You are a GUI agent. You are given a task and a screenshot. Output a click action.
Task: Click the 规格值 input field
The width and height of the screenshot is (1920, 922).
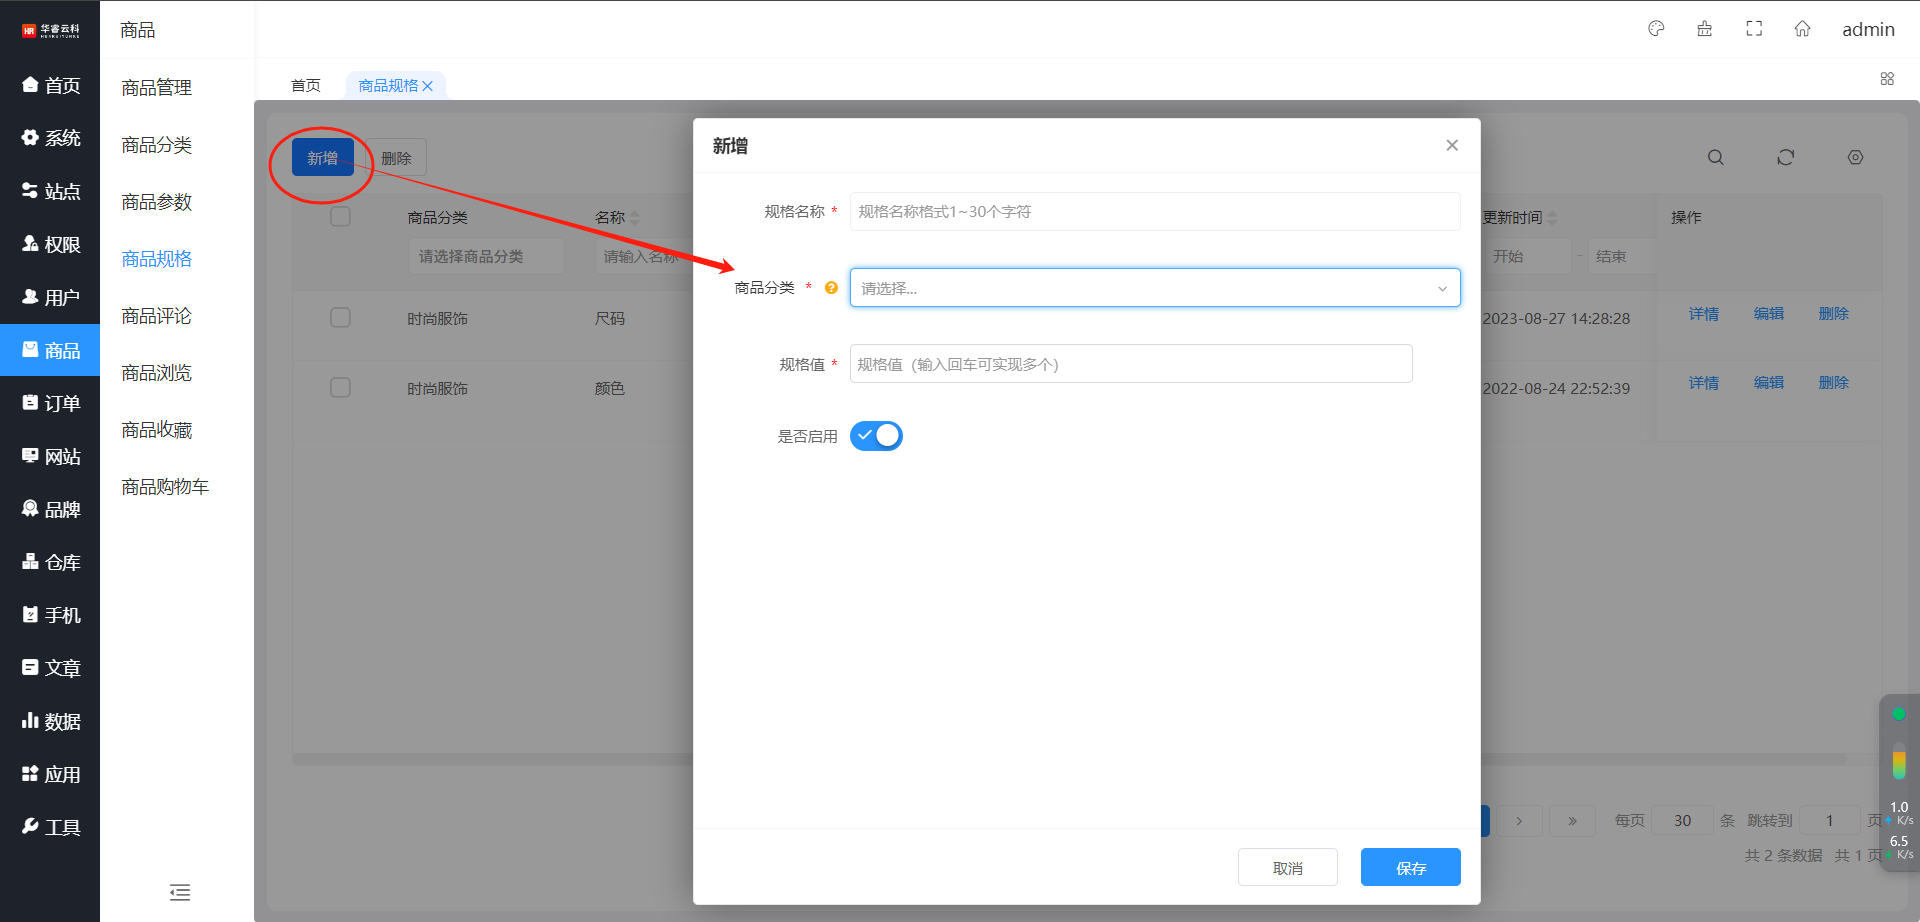point(1130,364)
